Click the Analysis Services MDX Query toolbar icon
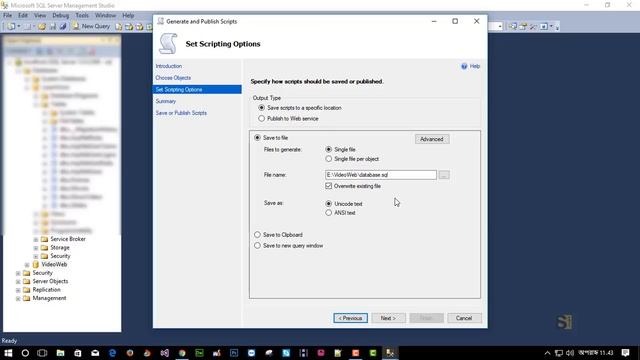This screenshot has width=640, height=360. click(x=129, y=27)
